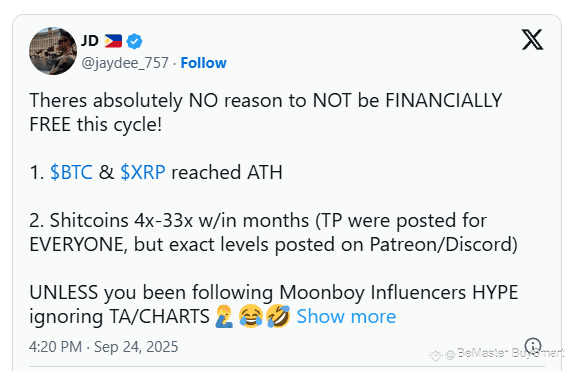Click the blue verified badge beside JD
Image resolution: width=572 pixels, height=371 pixels.
click(x=134, y=41)
